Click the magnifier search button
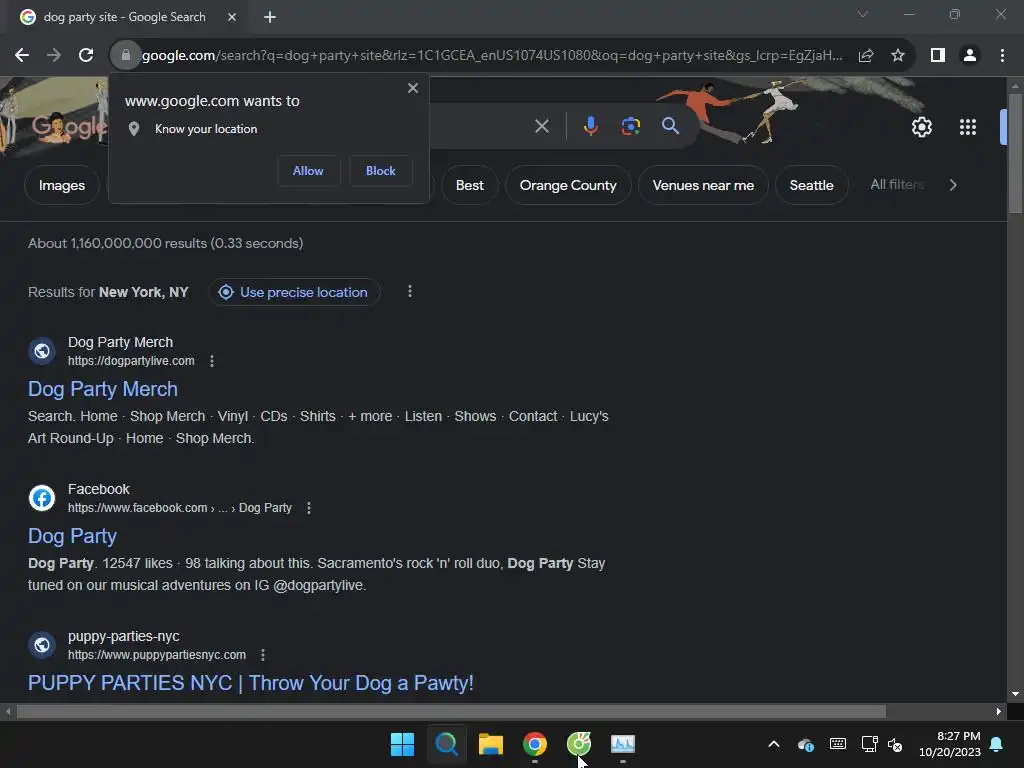 click(671, 126)
